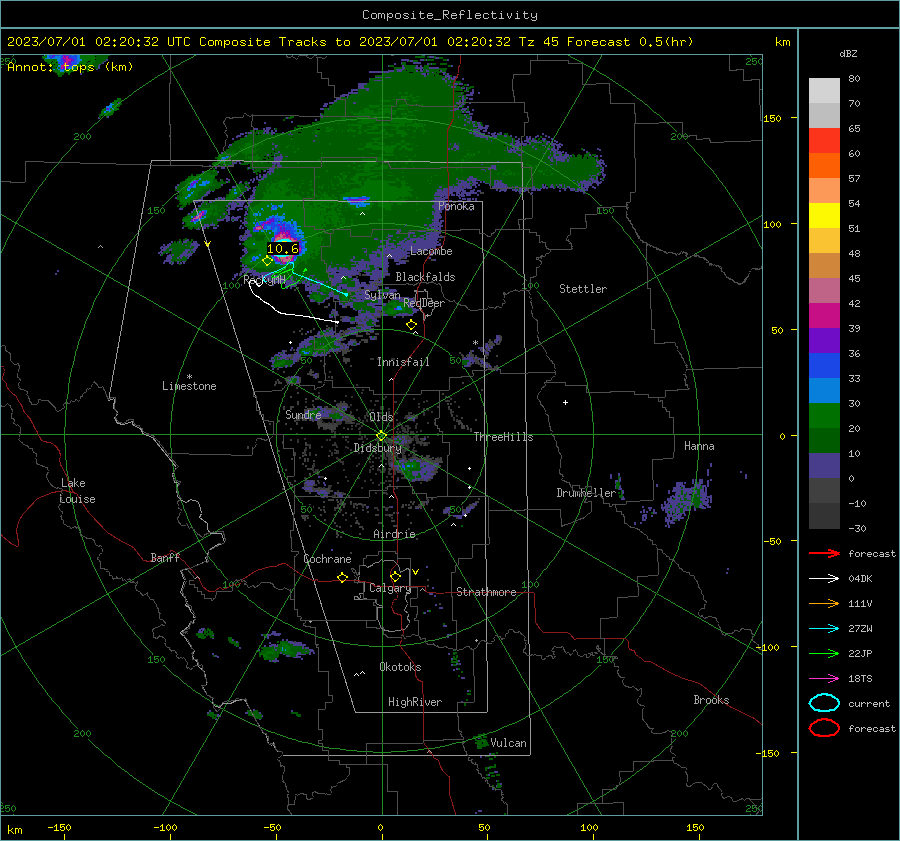Click the magenta 18TS arrow legend icon
Image resolution: width=900 pixels, height=841 pixels.
click(x=824, y=679)
